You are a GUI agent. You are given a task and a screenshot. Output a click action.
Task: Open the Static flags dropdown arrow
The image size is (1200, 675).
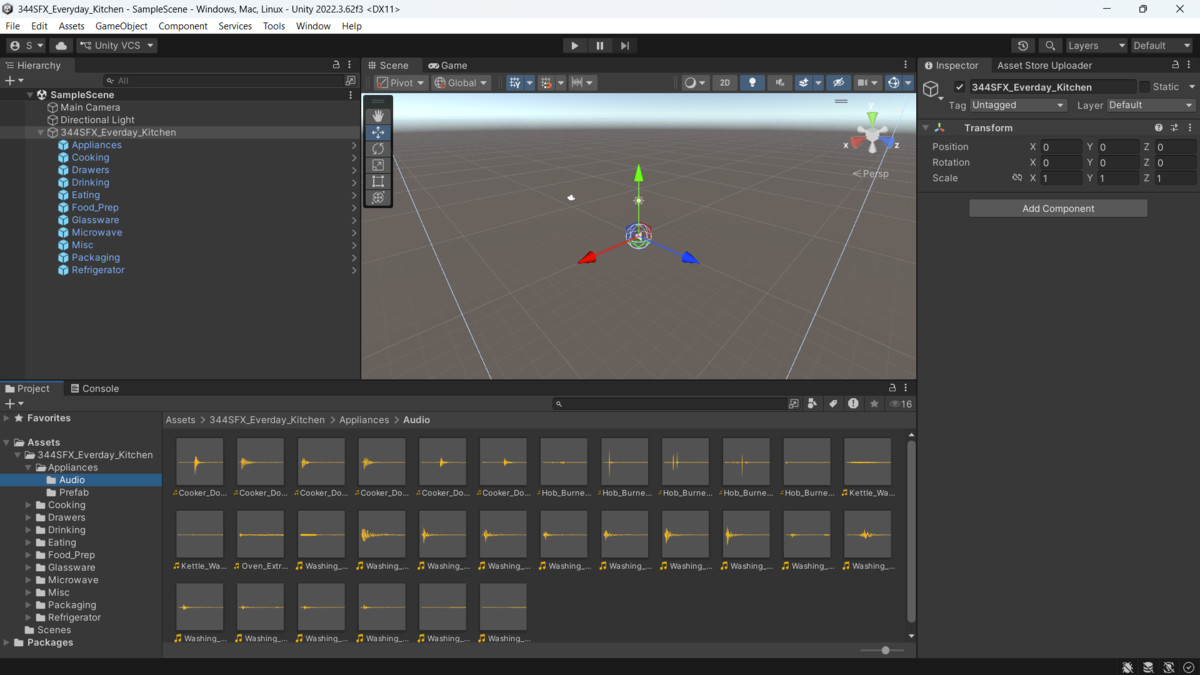click(x=1190, y=87)
